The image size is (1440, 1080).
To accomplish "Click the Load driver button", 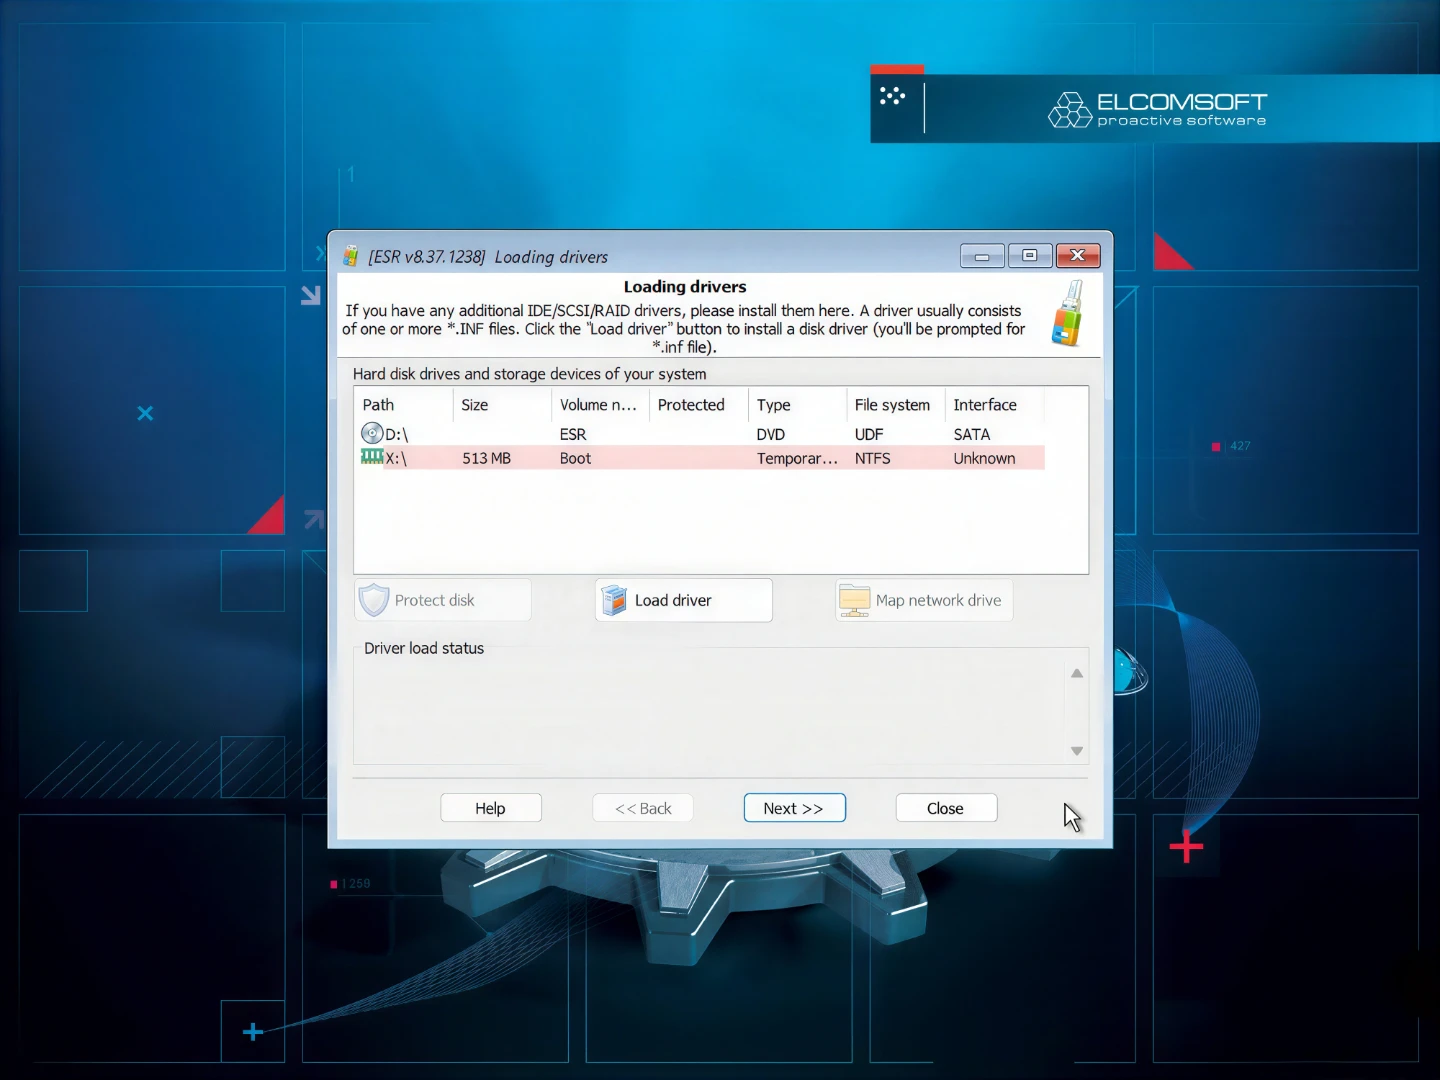I will 684,600.
